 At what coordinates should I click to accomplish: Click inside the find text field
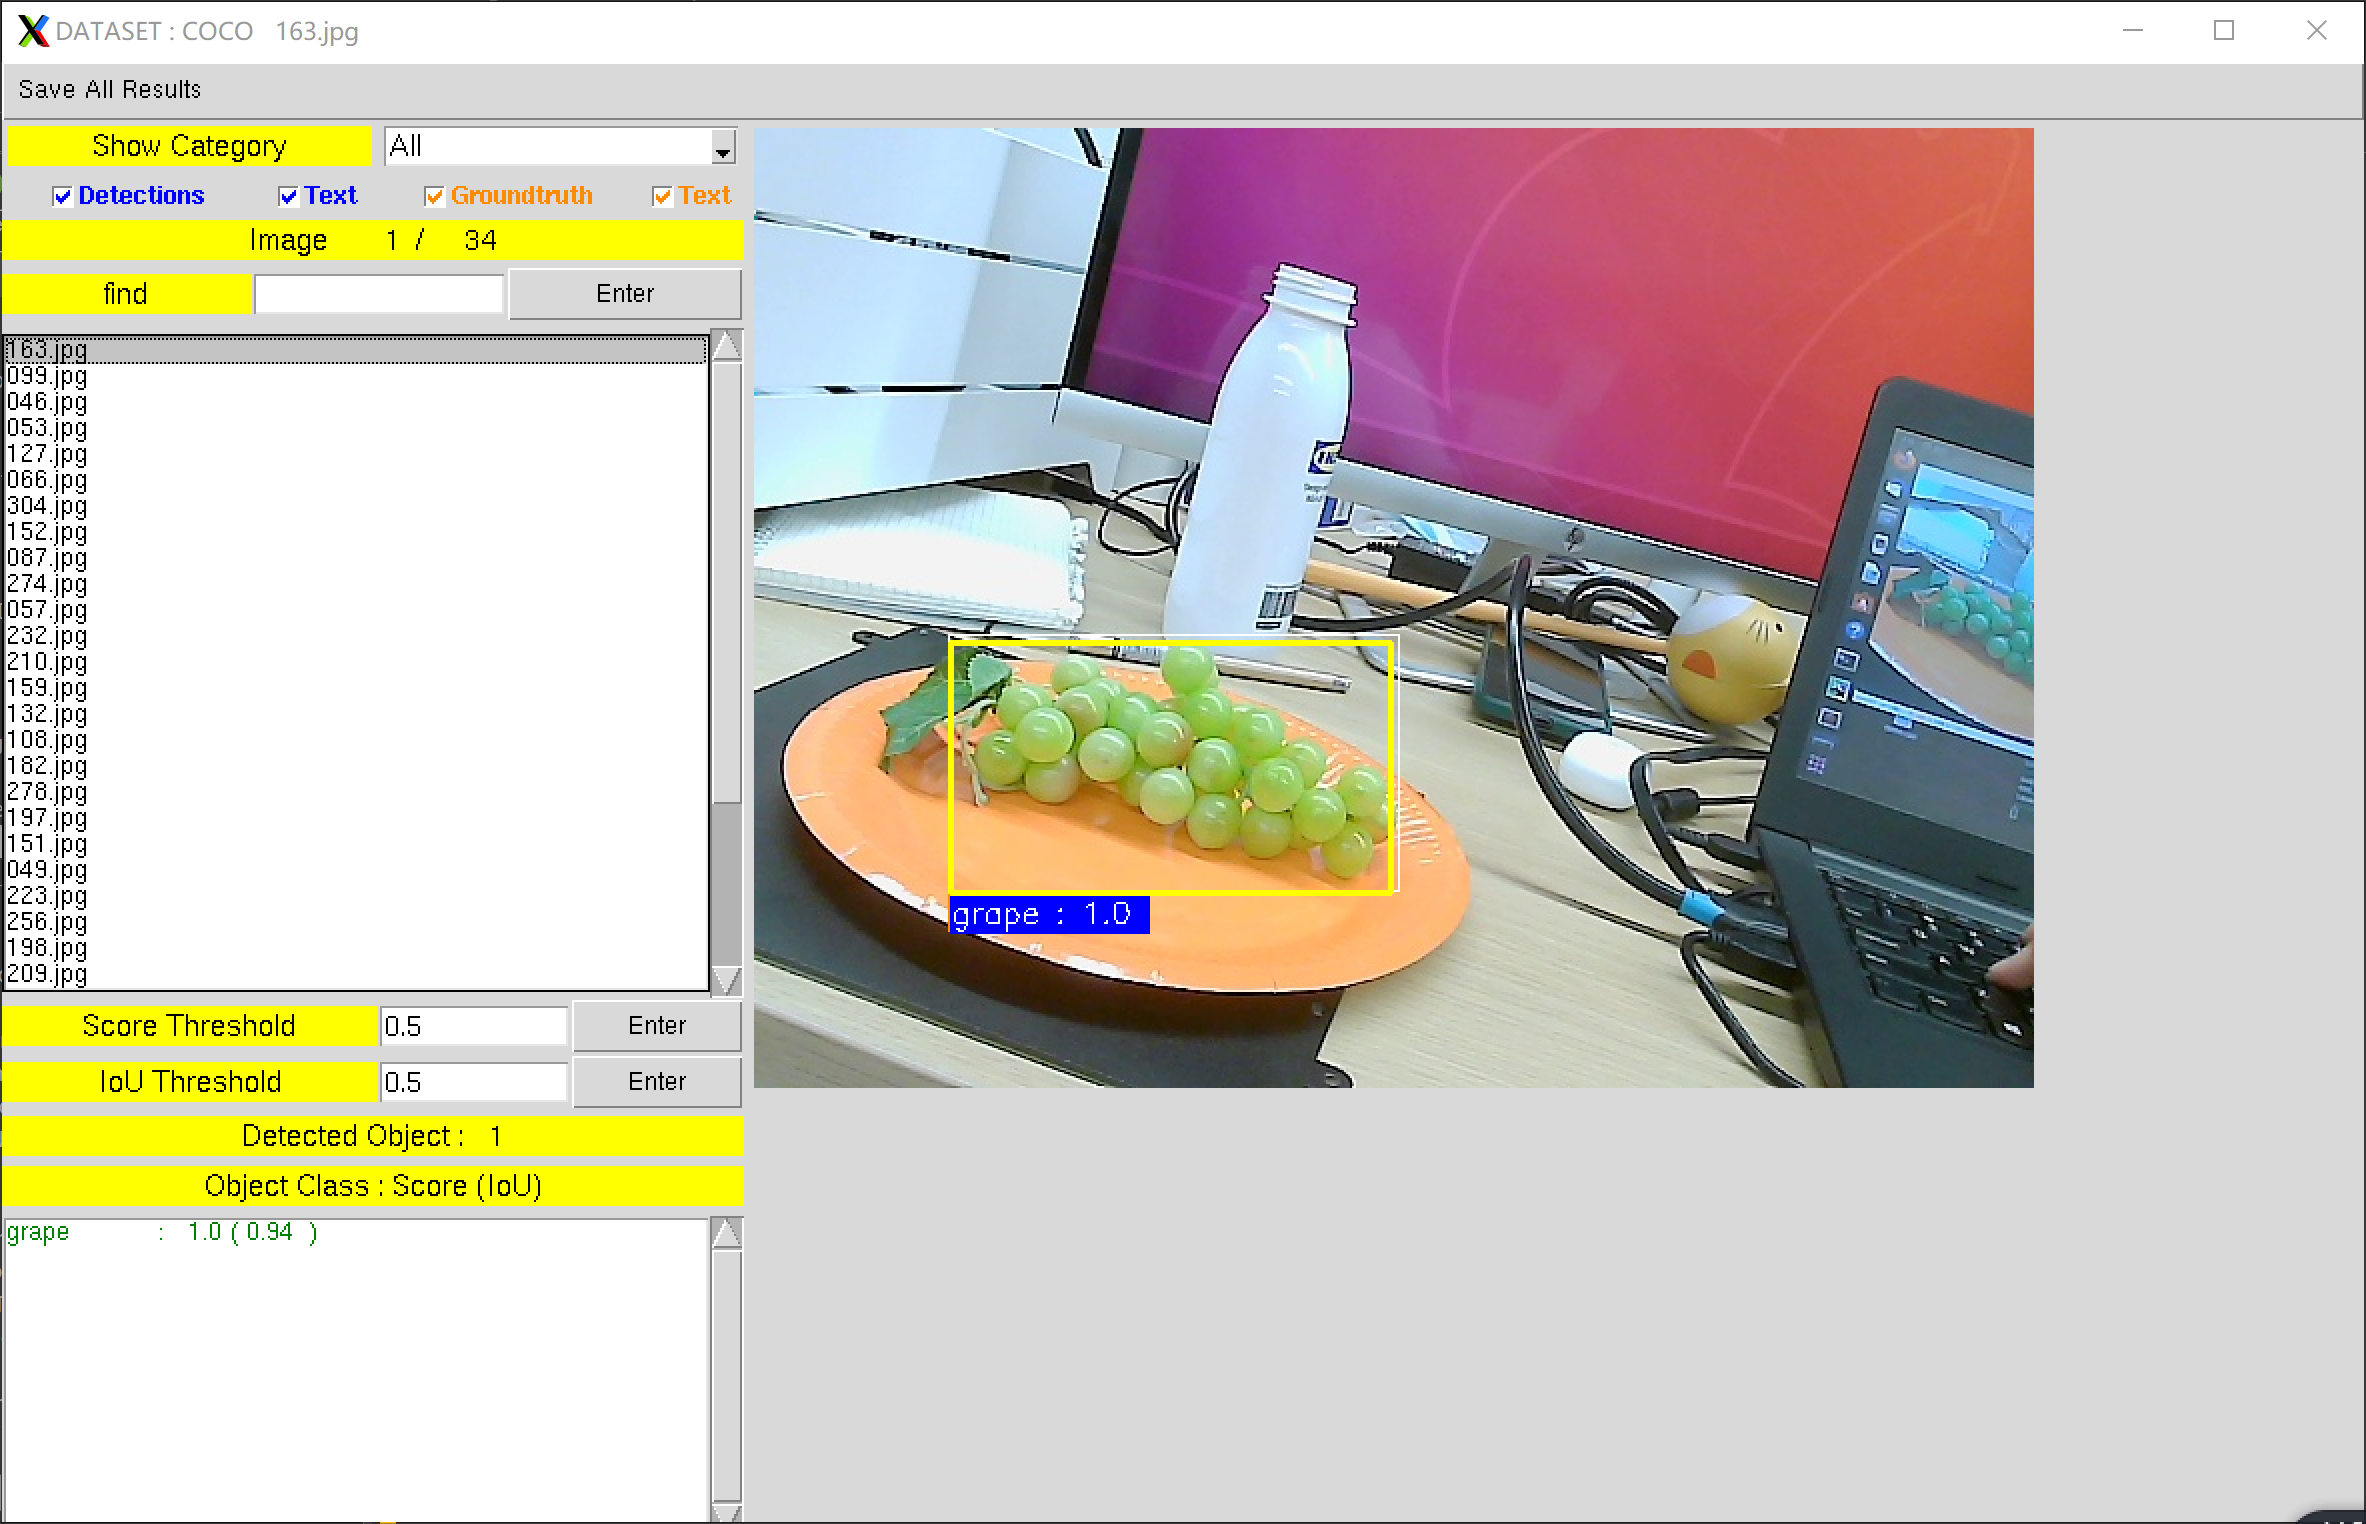[x=378, y=293]
